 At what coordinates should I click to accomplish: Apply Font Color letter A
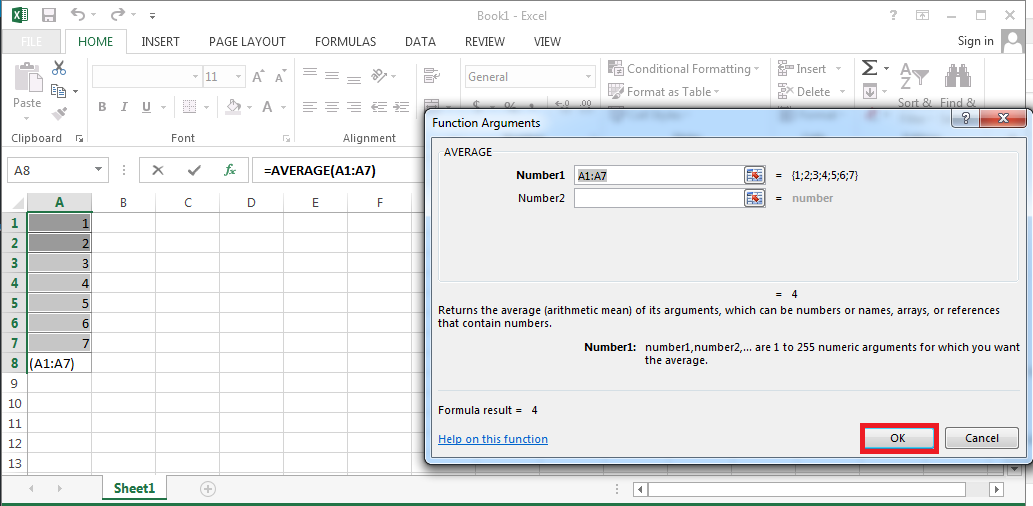click(267, 107)
